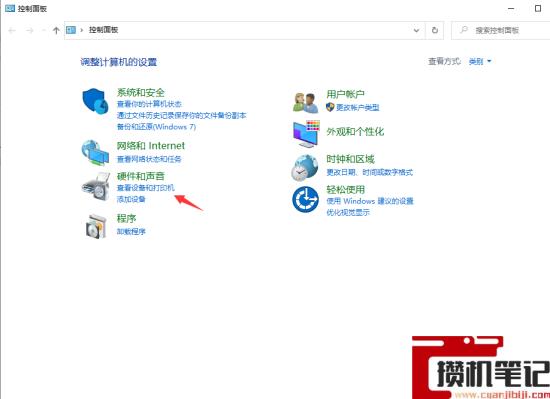550x399 pixels.
Task: Open the recent locations dropdown arrow
Action: pyautogui.click(x=43, y=31)
